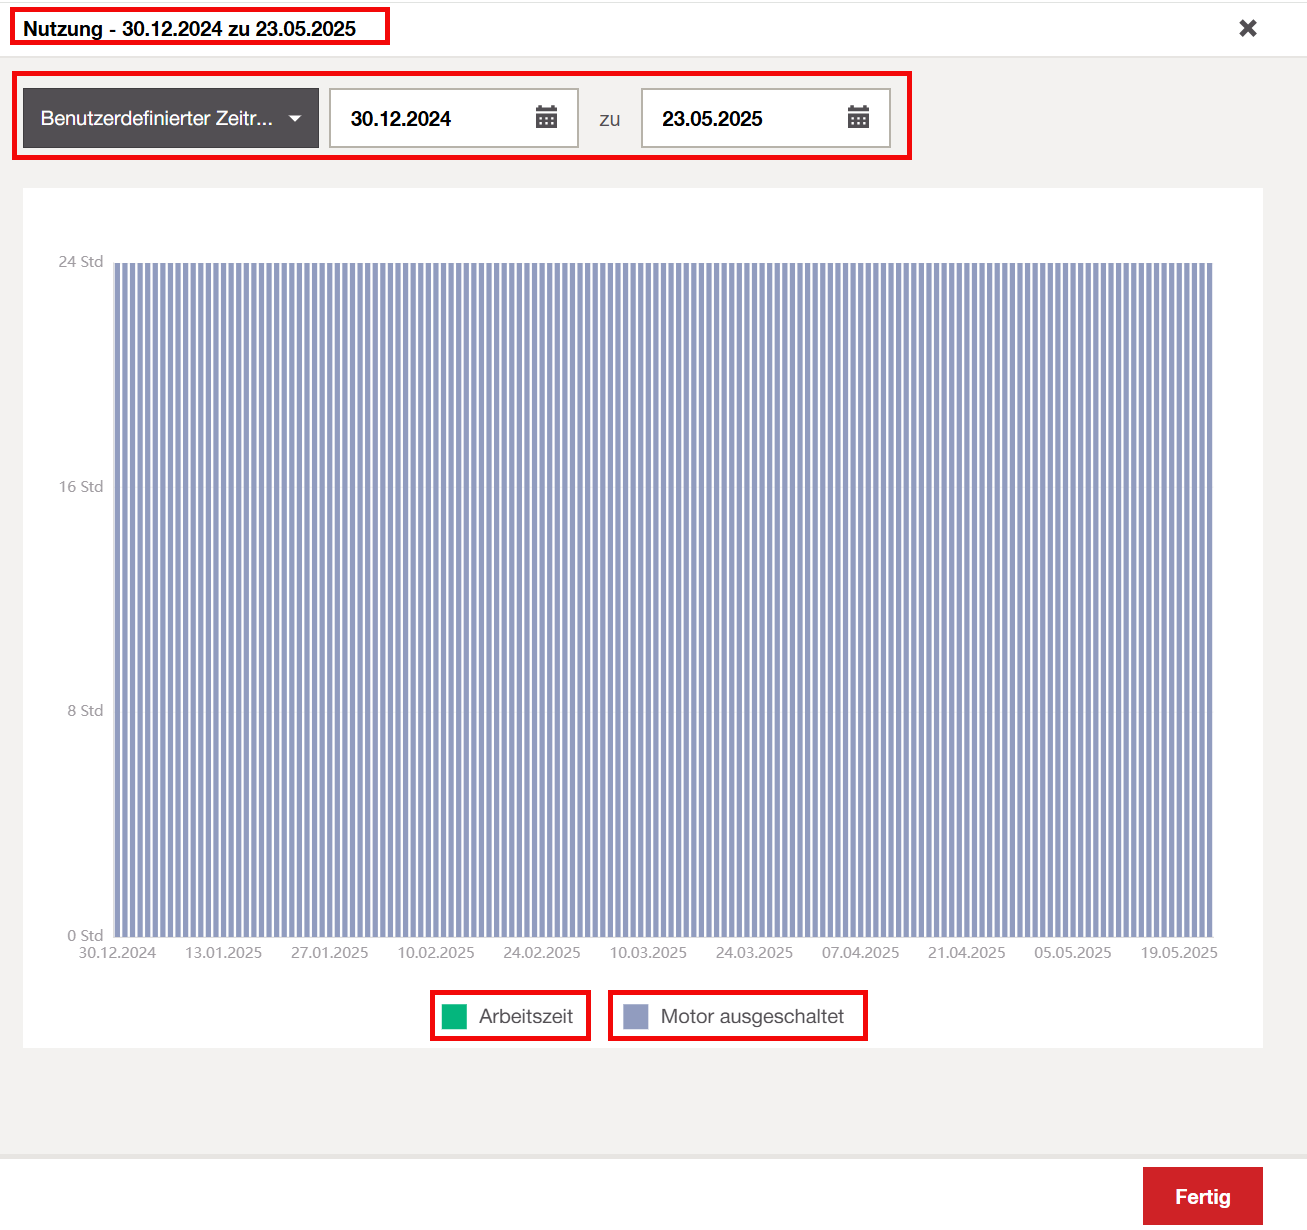Click the 8 Std y-axis label
Image resolution: width=1307 pixels, height=1230 pixels.
pos(85,711)
